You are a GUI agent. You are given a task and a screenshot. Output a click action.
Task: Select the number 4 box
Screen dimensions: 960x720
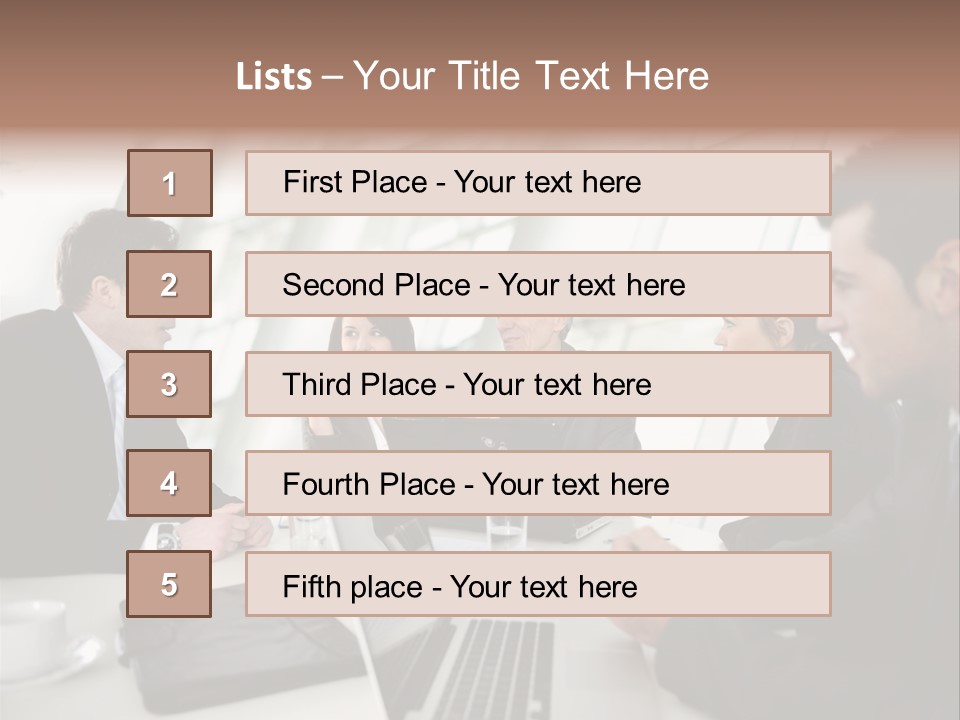[169, 484]
